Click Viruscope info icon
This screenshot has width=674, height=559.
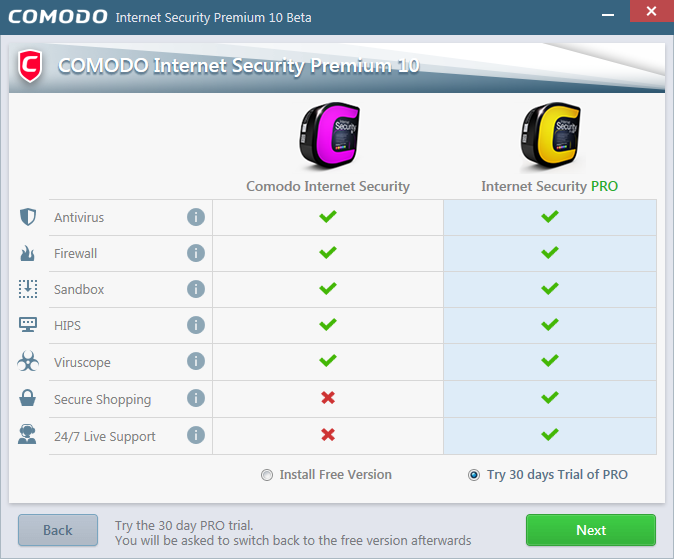(x=196, y=361)
